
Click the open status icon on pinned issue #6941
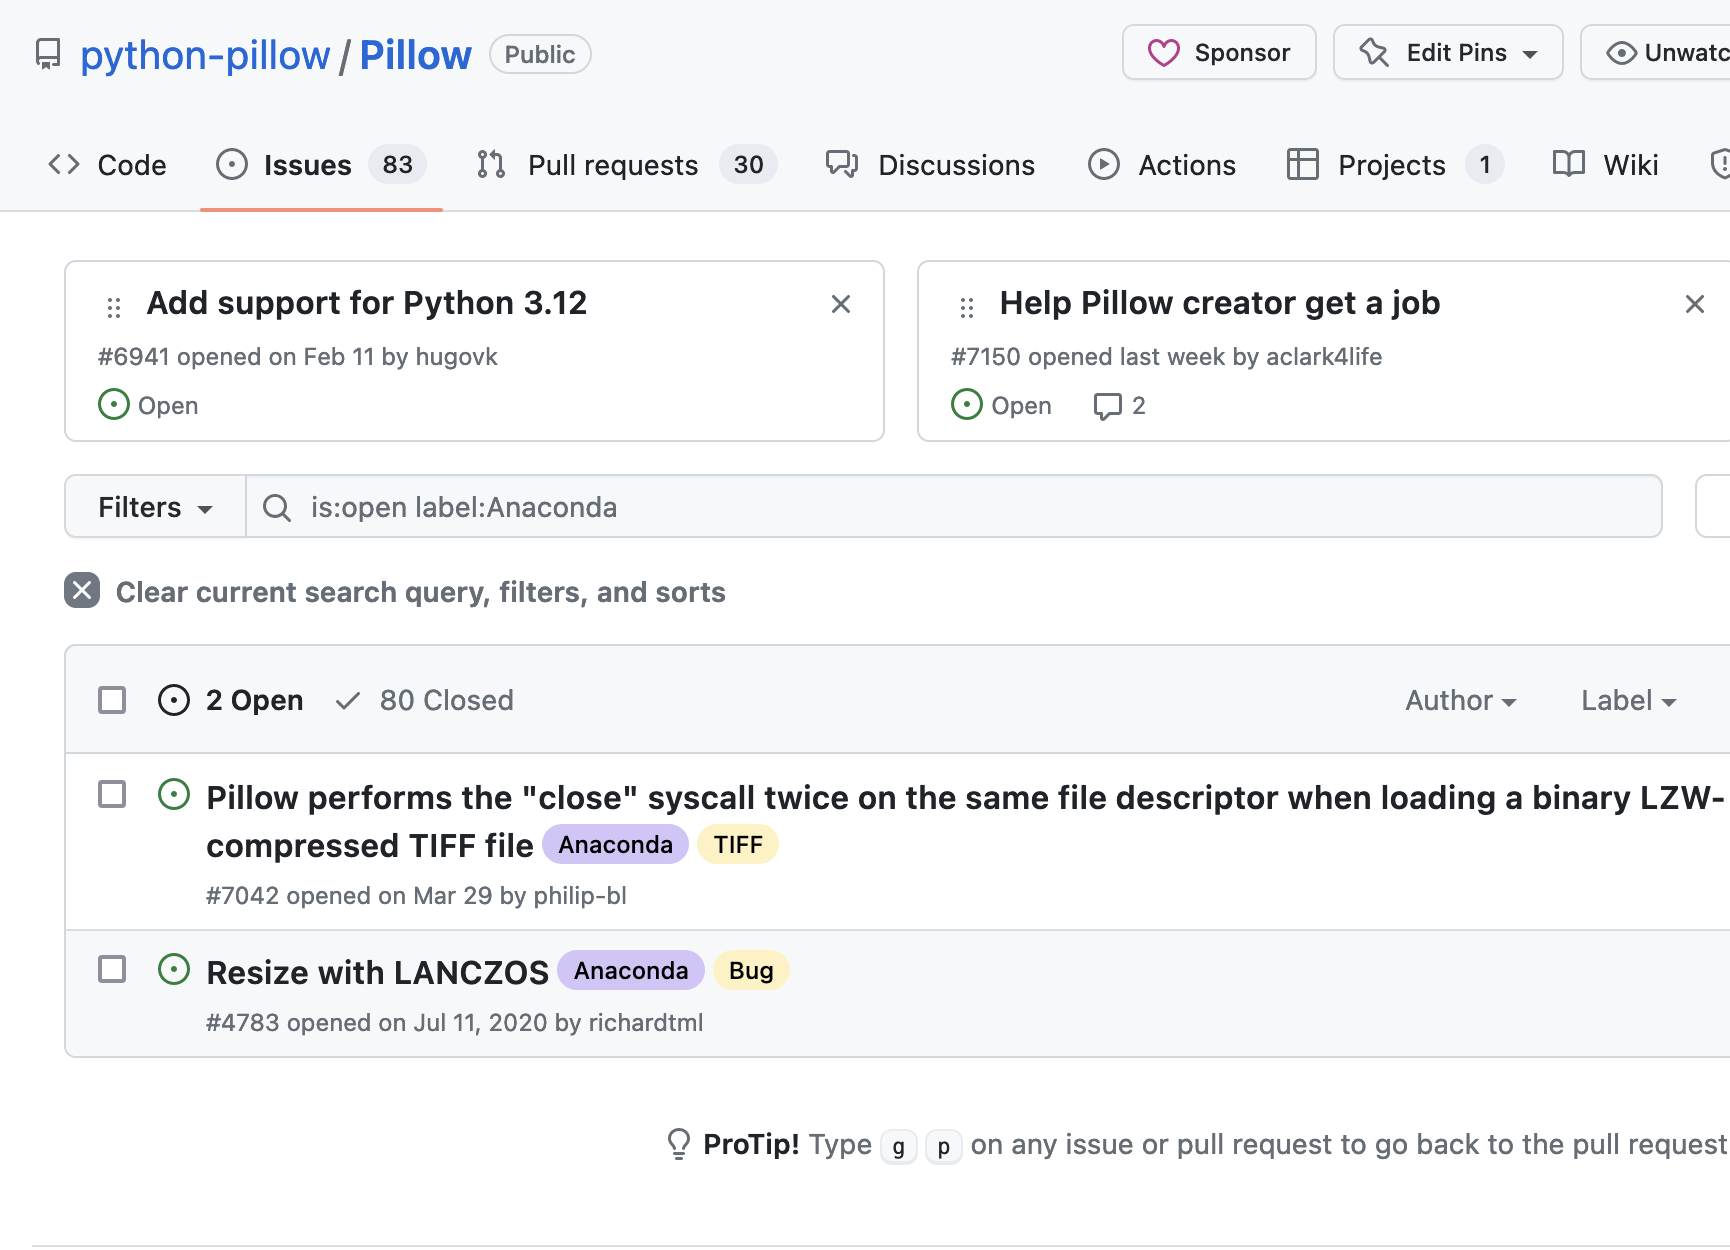pos(114,404)
